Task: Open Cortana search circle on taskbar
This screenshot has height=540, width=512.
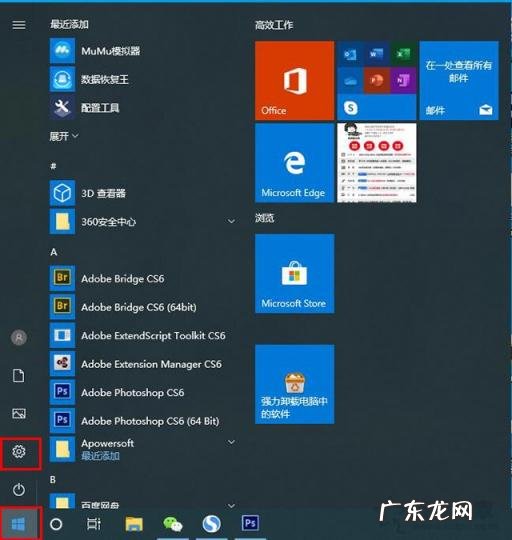Action: [56, 524]
